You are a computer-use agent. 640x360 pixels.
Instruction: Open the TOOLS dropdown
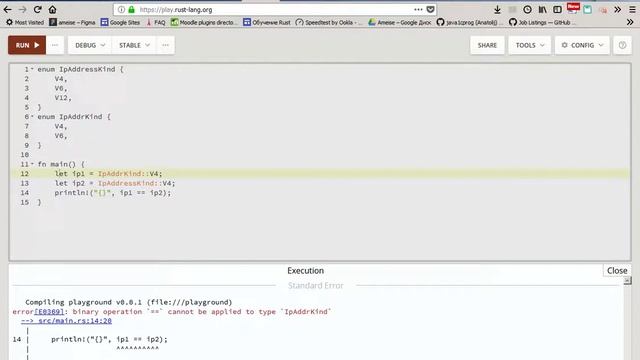pyautogui.click(x=530, y=45)
